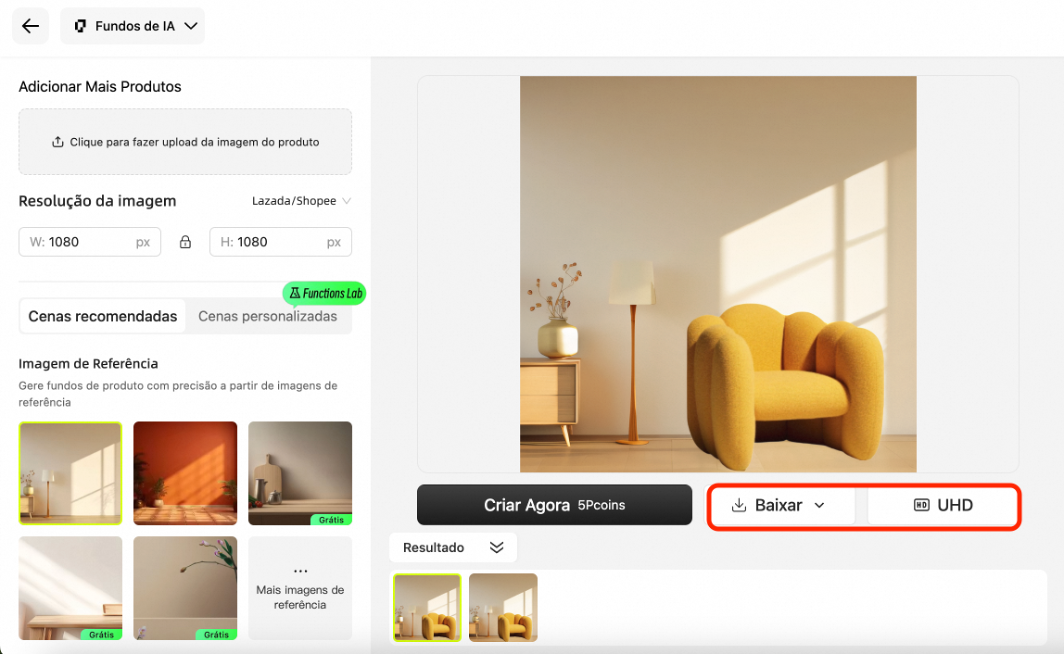
Task: Click the Criar Agora button
Action: pos(554,505)
